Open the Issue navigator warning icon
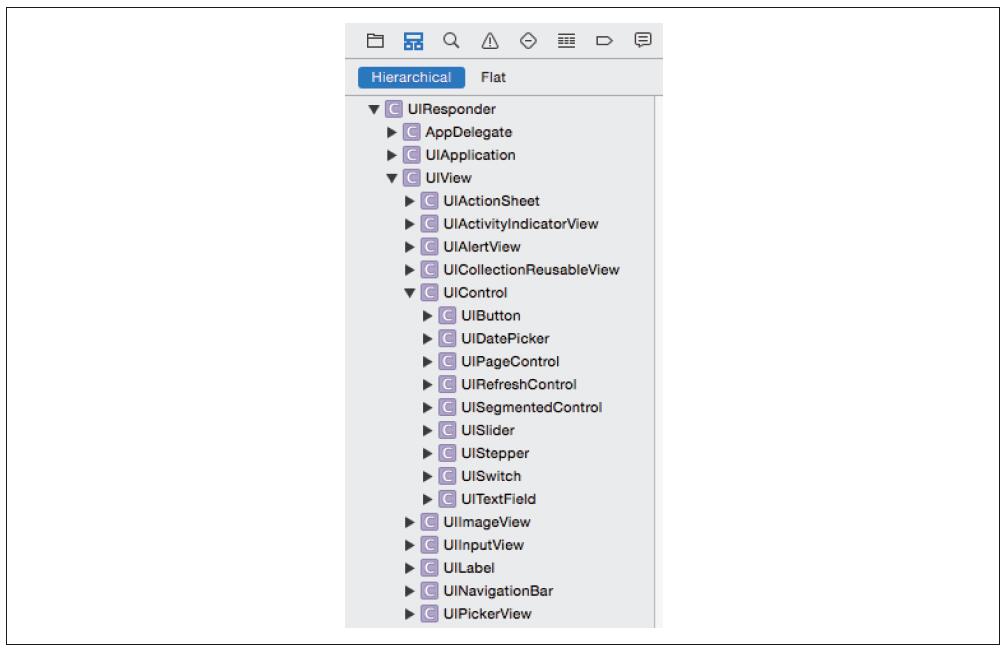Screen dimensions: 1004x651 (490, 41)
